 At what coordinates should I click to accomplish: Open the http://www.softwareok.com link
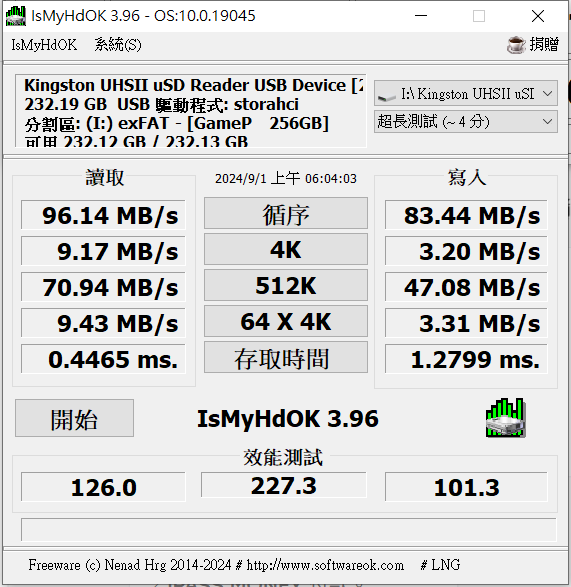tap(325, 565)
